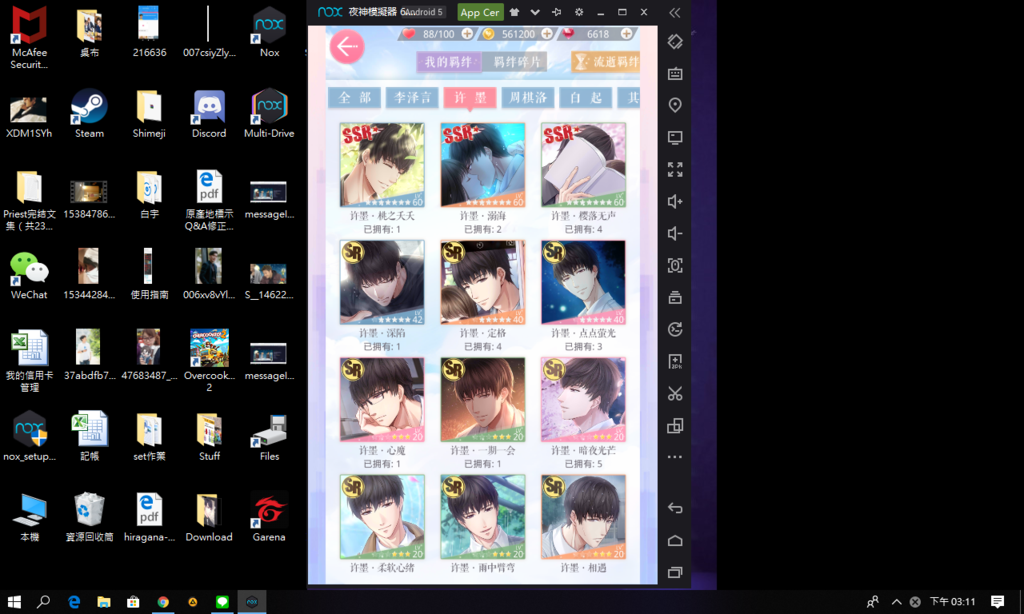This screenshot has width=1024, height=614.
Task: Increase volume using Nox sidebar
Action: [x=675, y=201]
